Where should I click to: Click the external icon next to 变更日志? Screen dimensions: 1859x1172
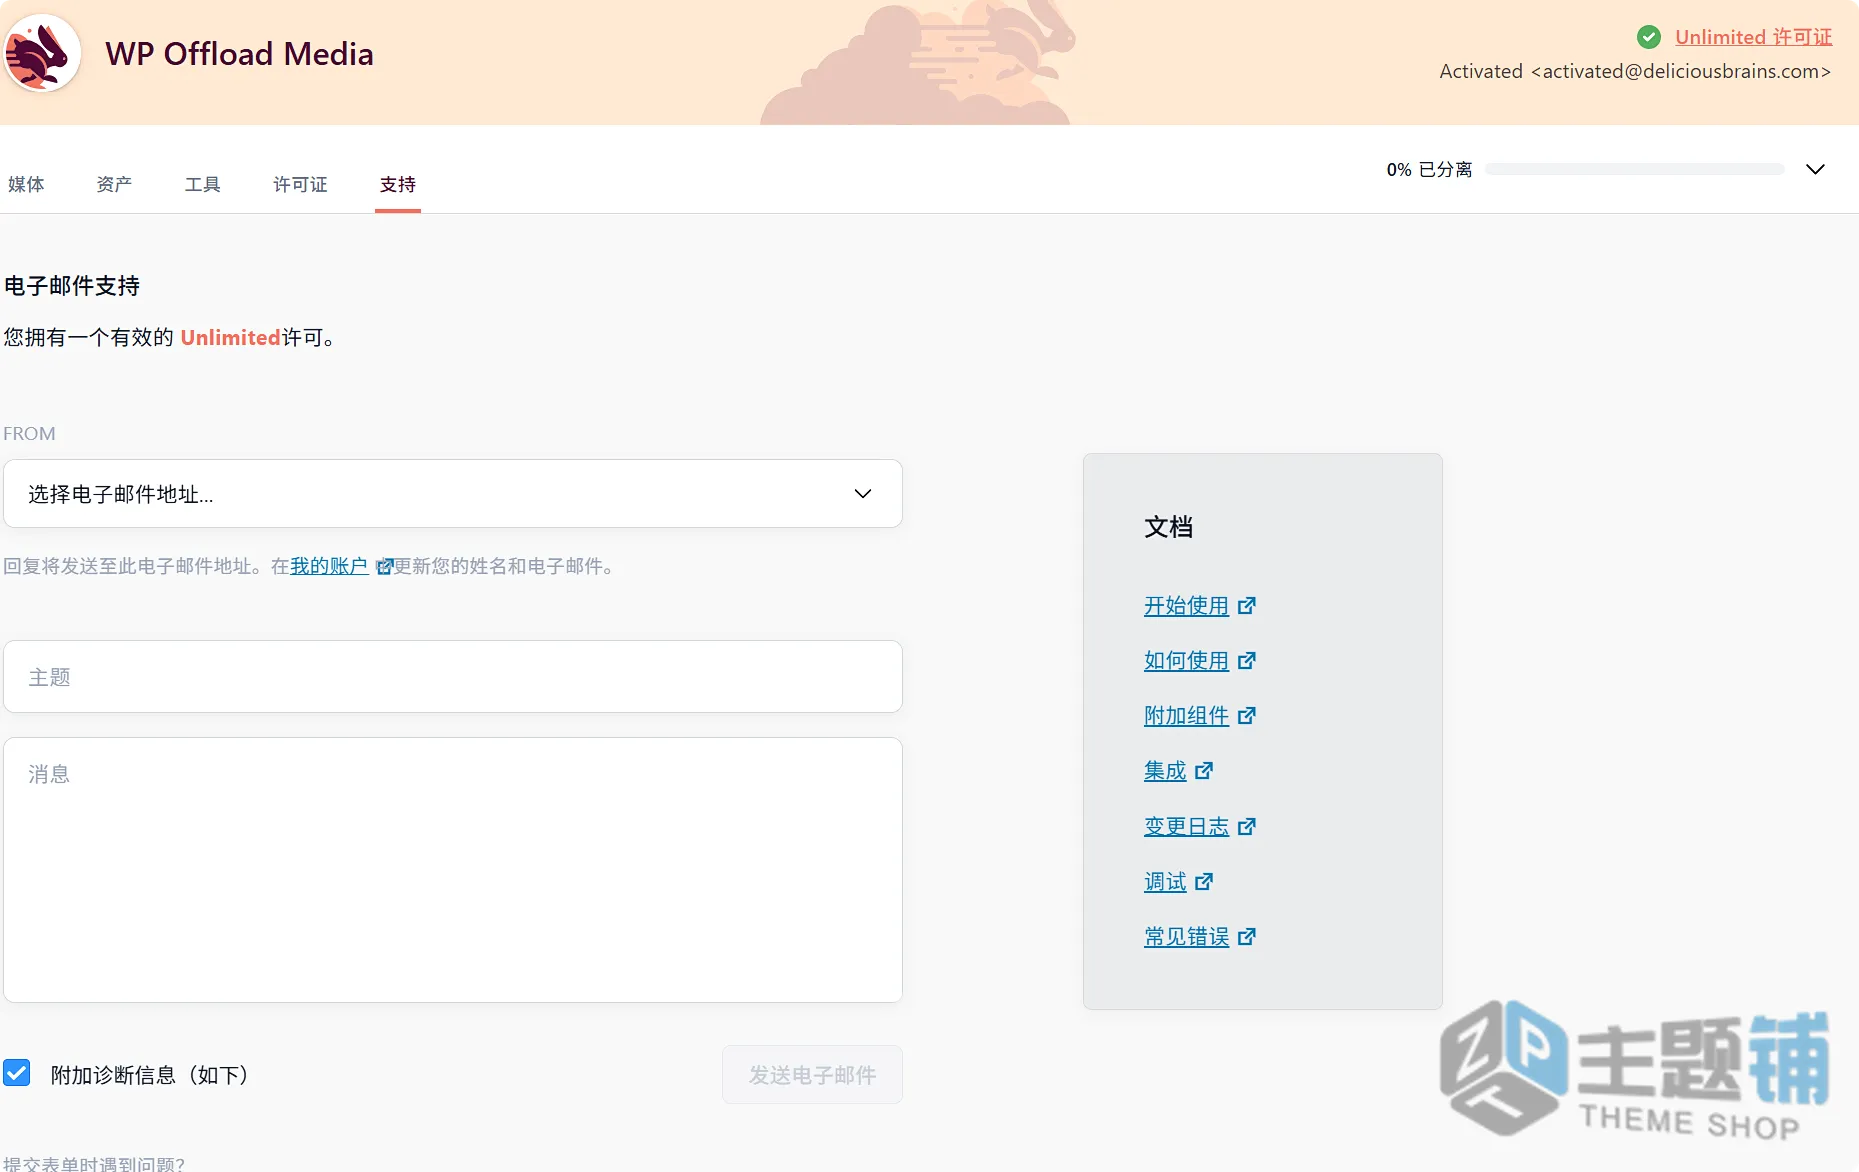(x=1247, y=826)
